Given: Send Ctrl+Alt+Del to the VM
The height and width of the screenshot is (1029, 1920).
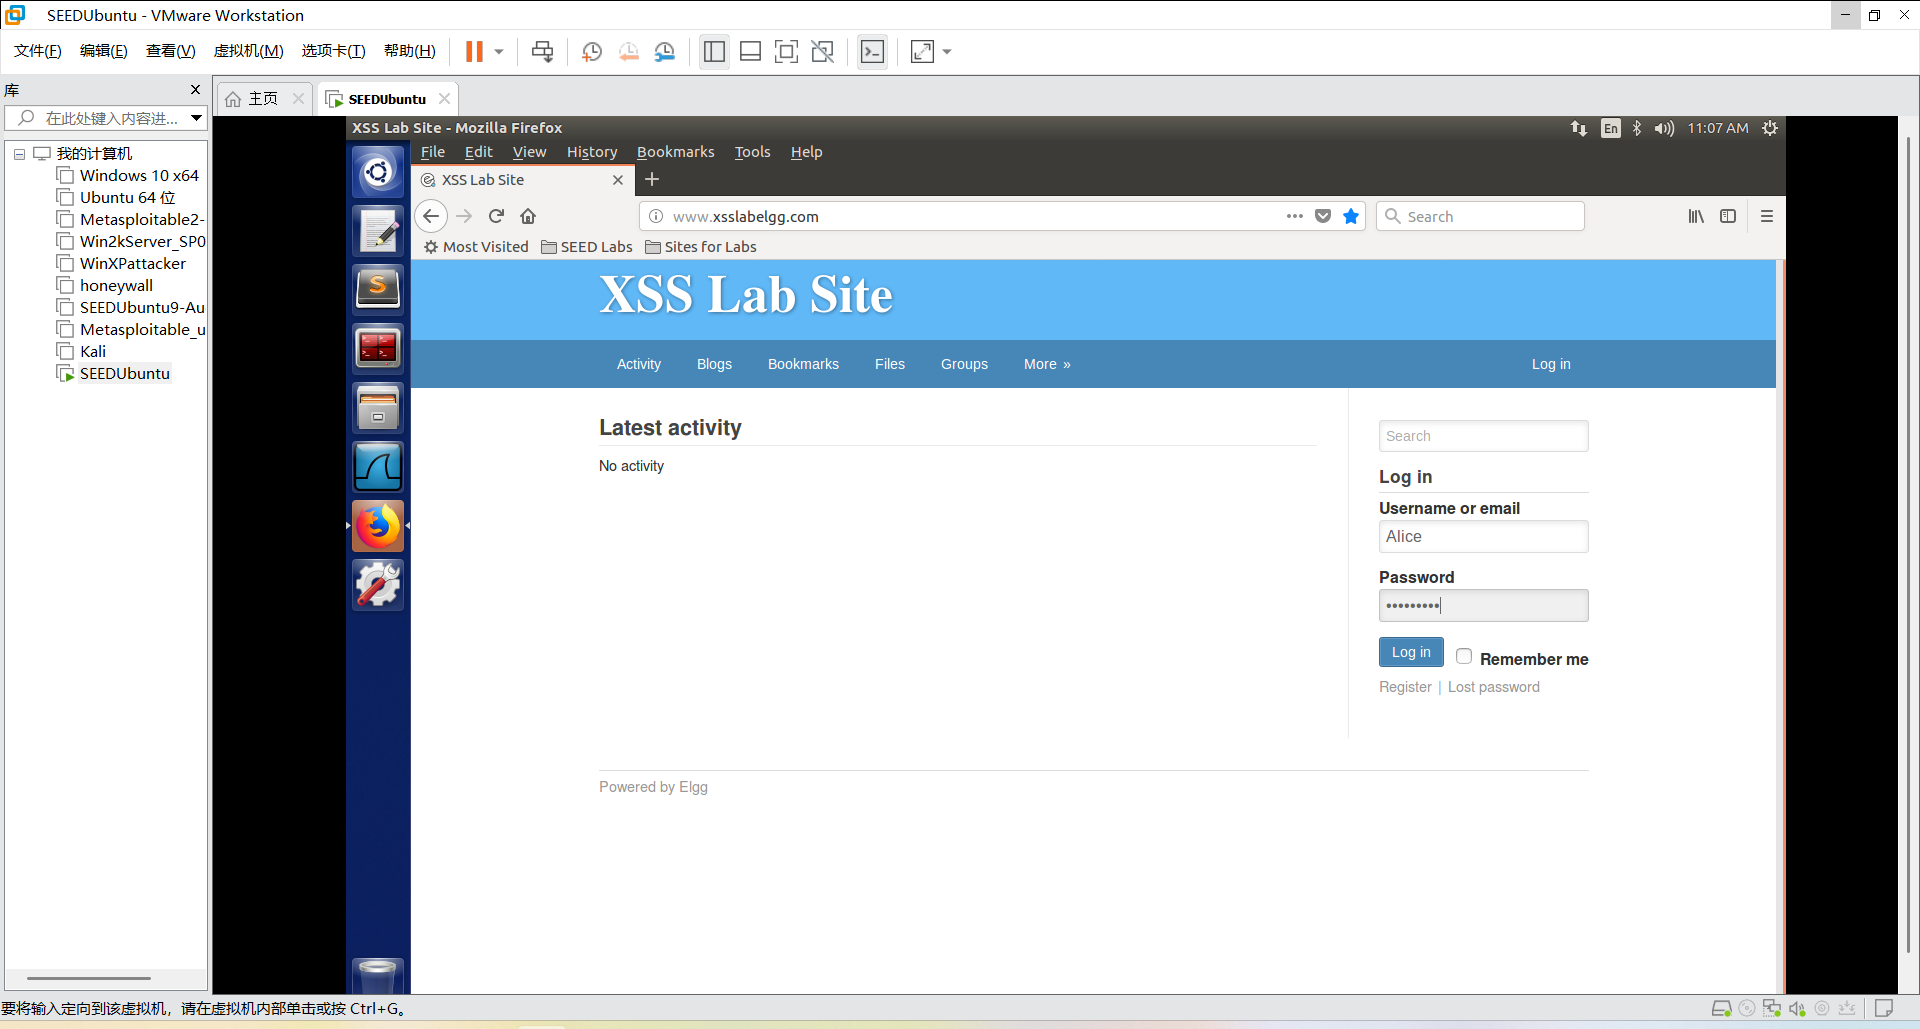Looking at the screenshot, I should click(x=543, y=52).
